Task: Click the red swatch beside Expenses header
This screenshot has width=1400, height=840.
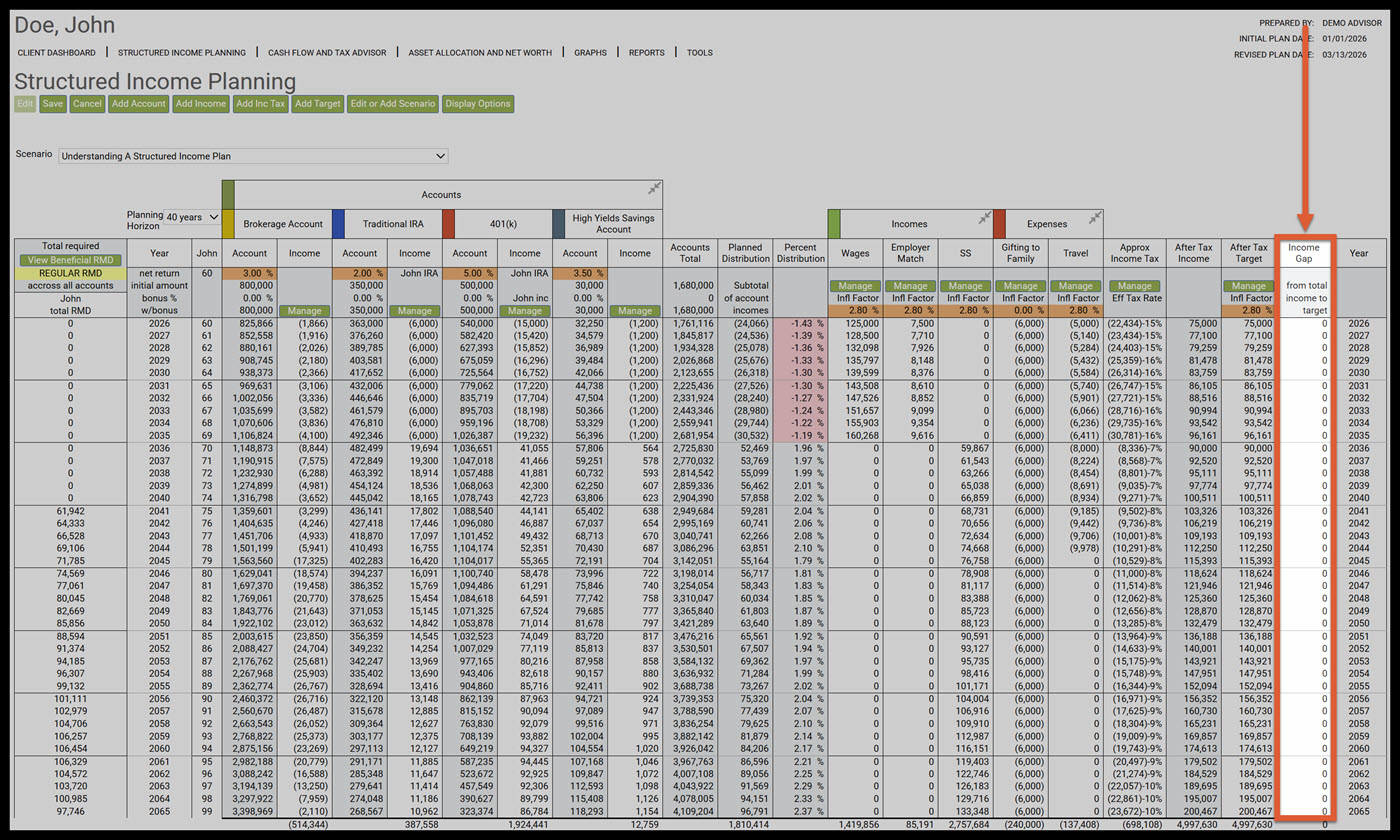Action: (x=1000, y=223)
